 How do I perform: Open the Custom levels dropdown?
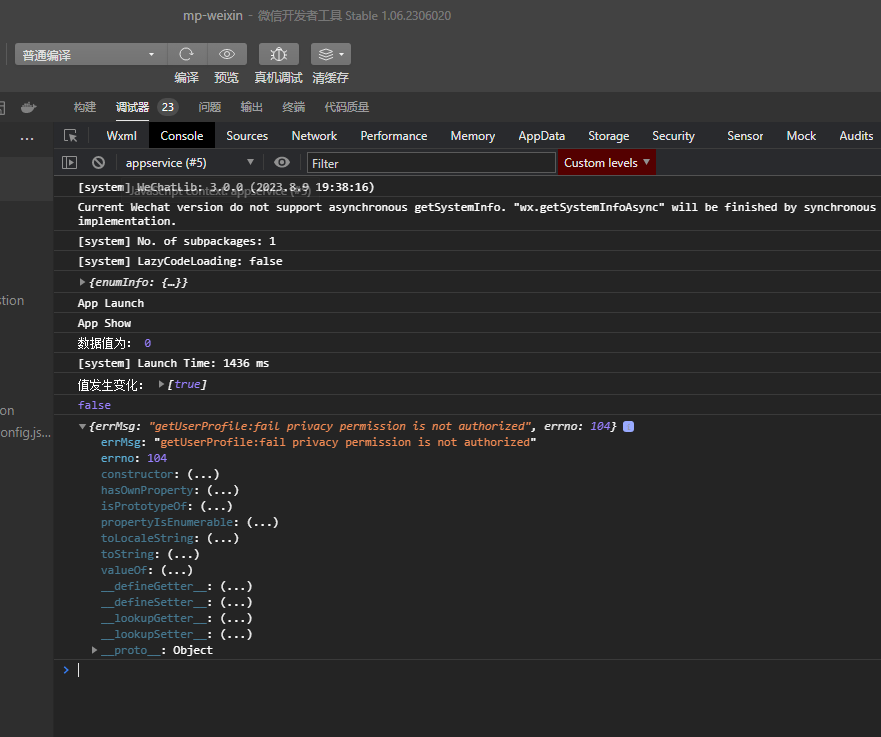607,163
